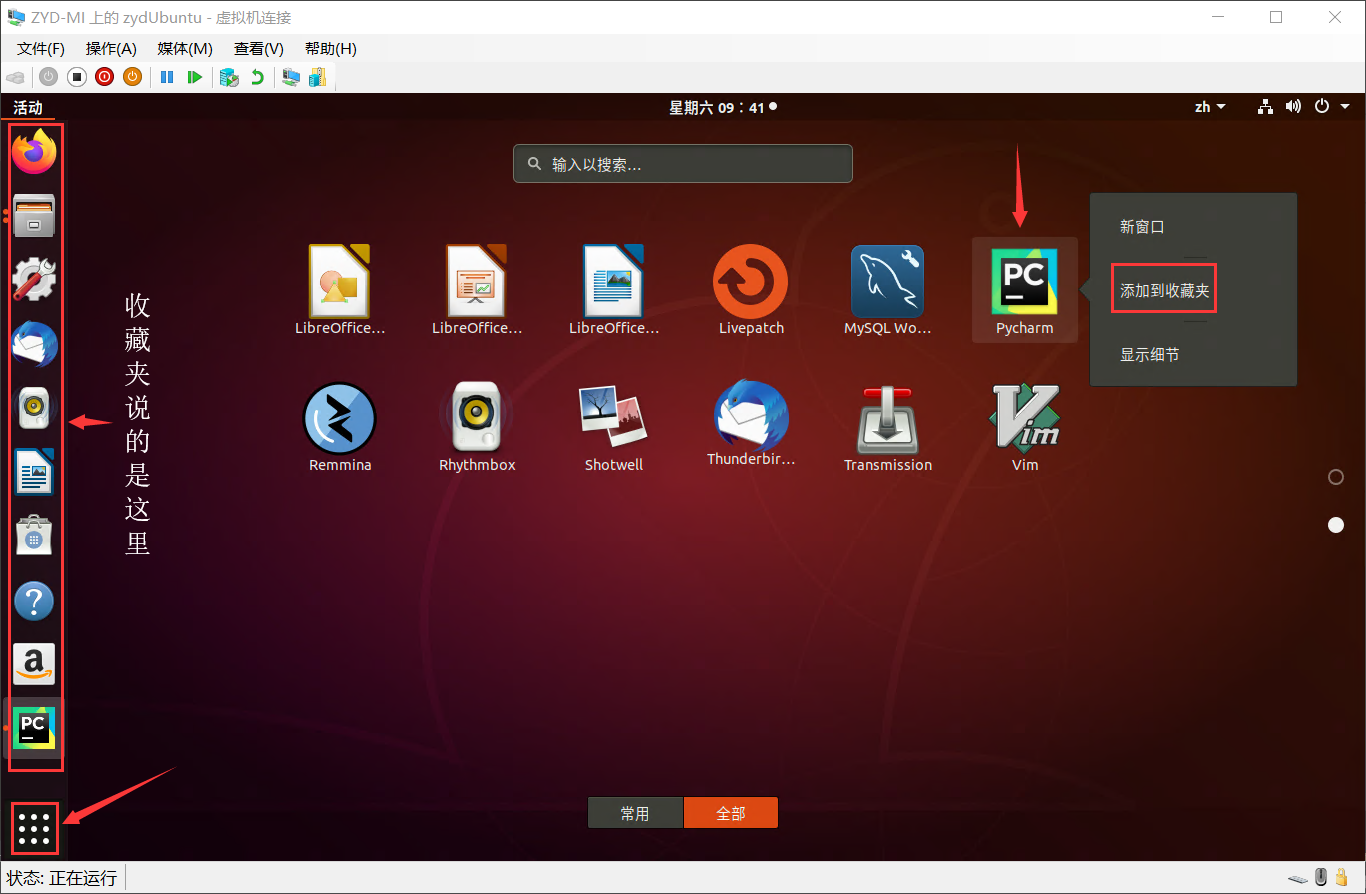Open the clock showing 星期六 09:41
Viewport: 1366px width, 894px height.
[723, 107]
